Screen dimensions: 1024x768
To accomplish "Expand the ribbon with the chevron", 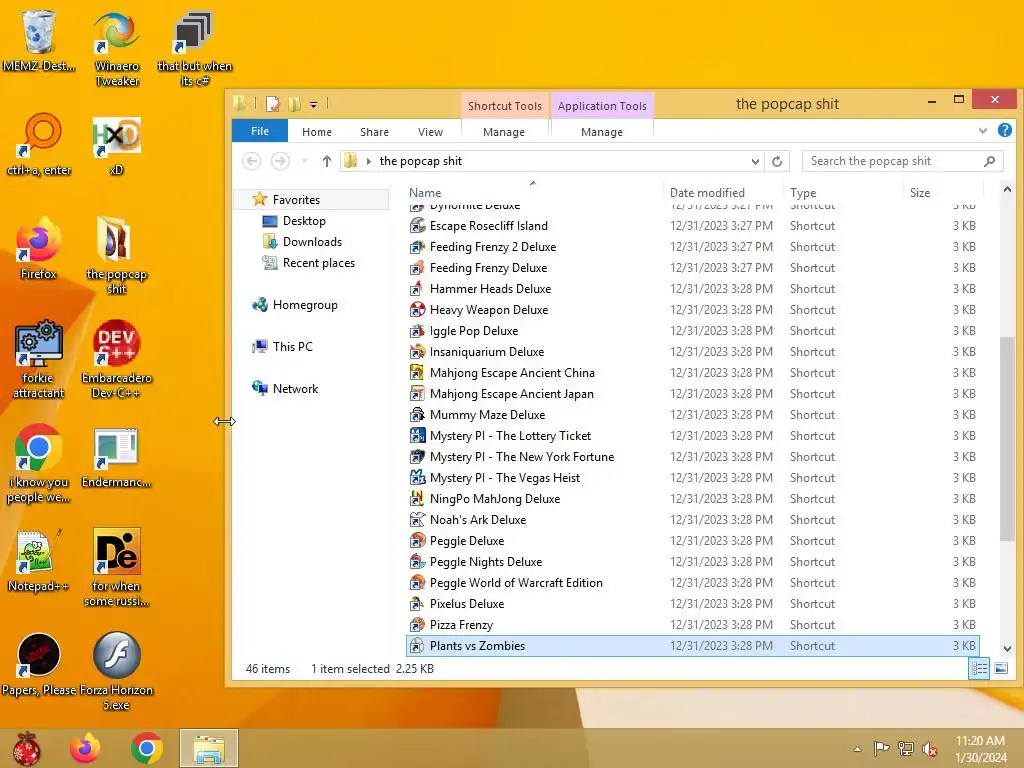I will coord(983,131).
